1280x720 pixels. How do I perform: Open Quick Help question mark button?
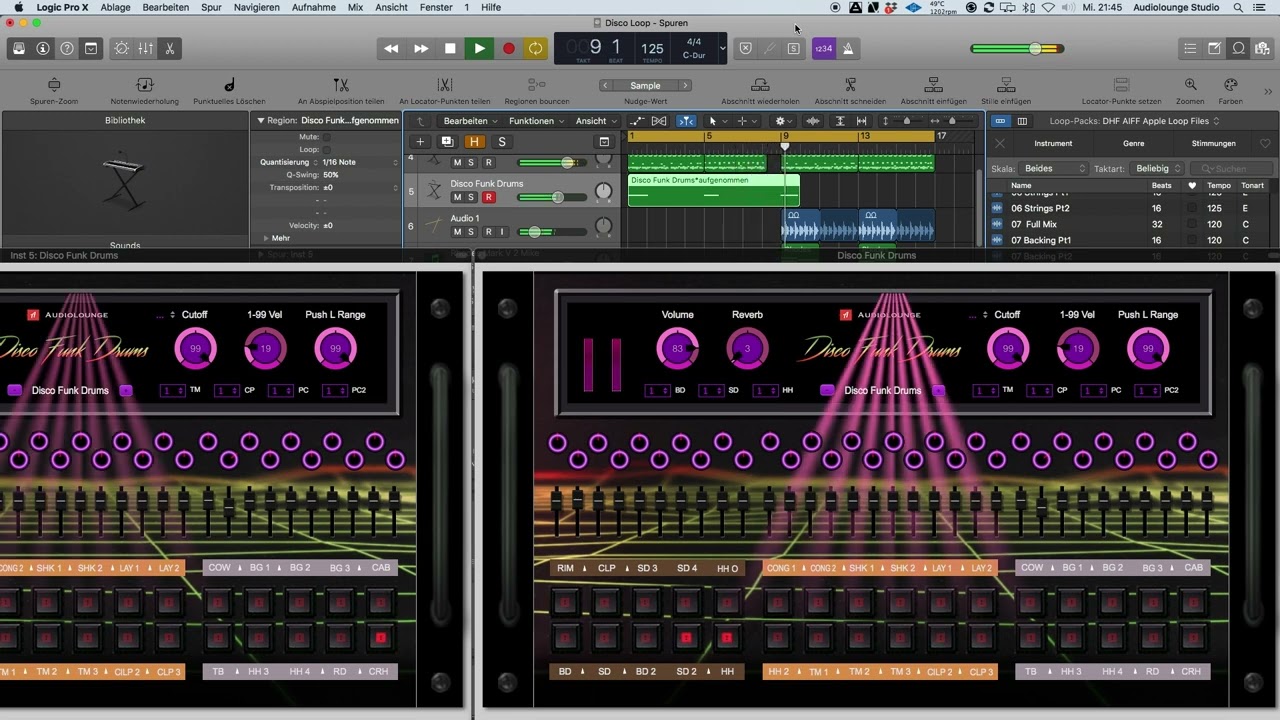click(x=67, y=48)
